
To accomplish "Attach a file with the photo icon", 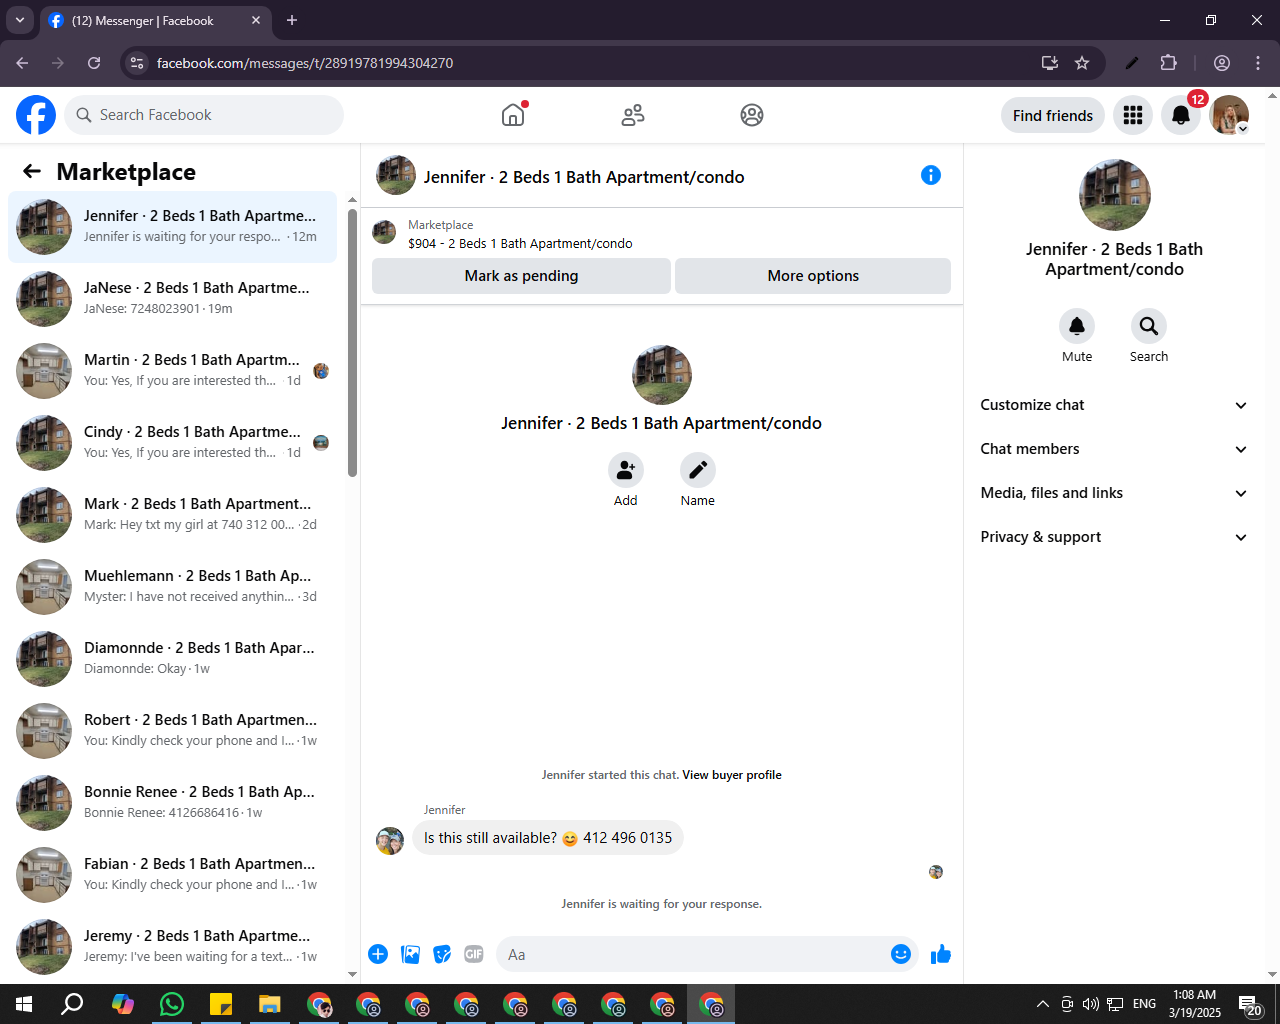I will (410, 954).
